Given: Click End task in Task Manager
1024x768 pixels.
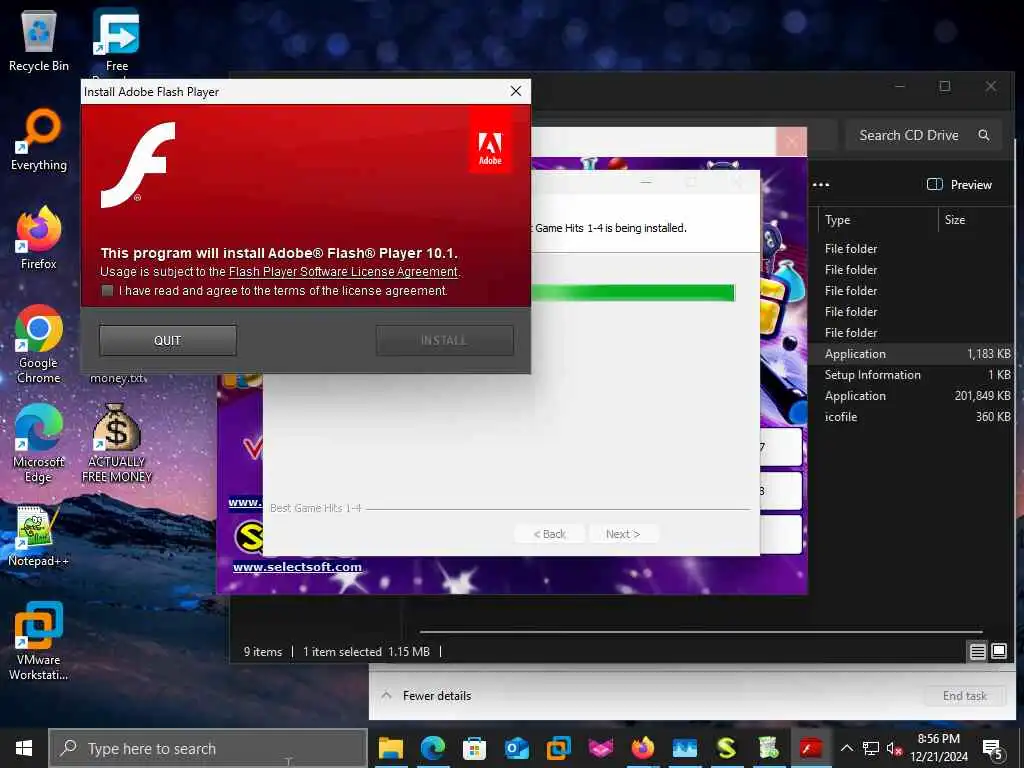Looking at the screenshot, I should [x=965, y=696].
